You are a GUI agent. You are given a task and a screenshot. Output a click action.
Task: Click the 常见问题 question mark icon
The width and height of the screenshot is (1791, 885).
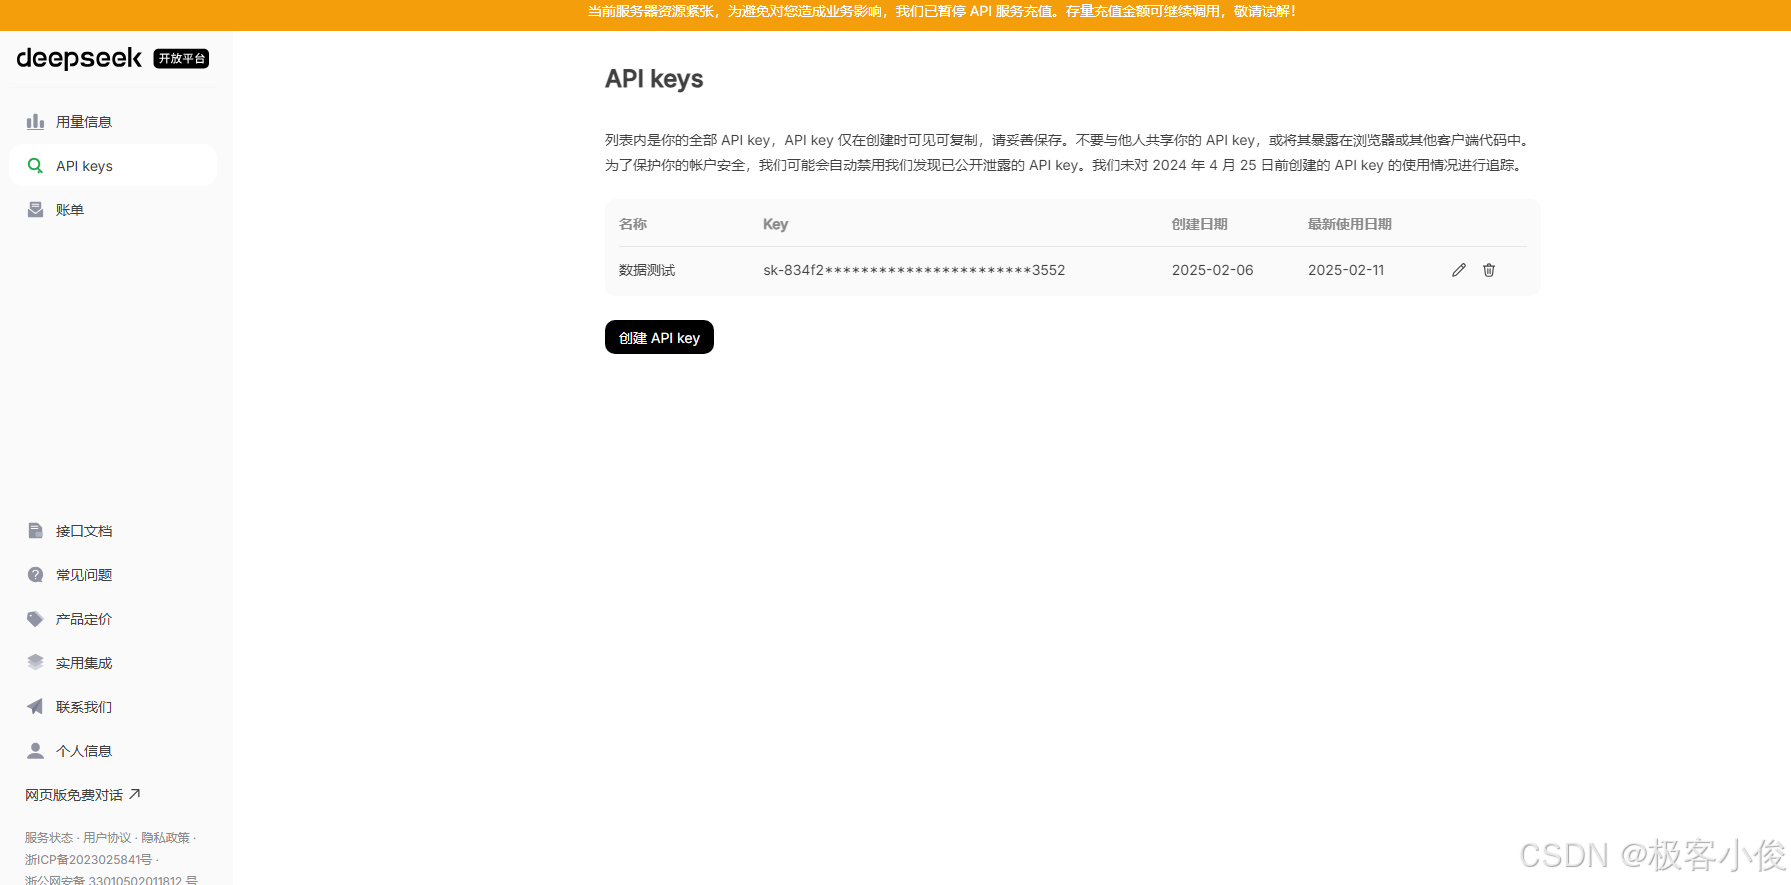[35, 575]
